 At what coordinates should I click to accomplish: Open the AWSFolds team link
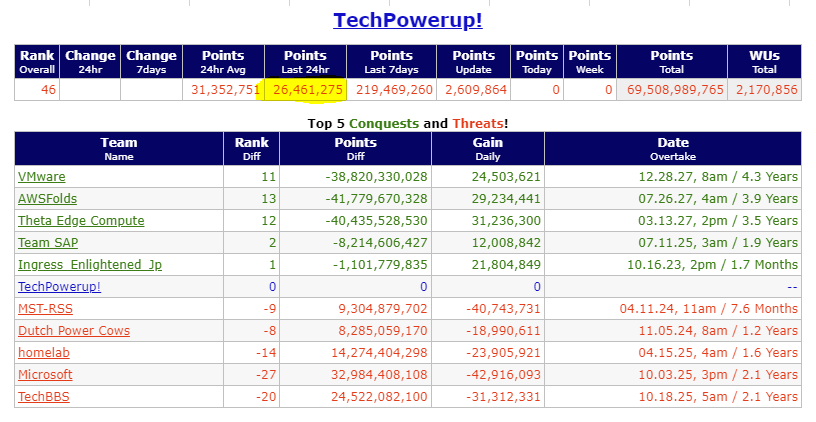tap(47, 199)
